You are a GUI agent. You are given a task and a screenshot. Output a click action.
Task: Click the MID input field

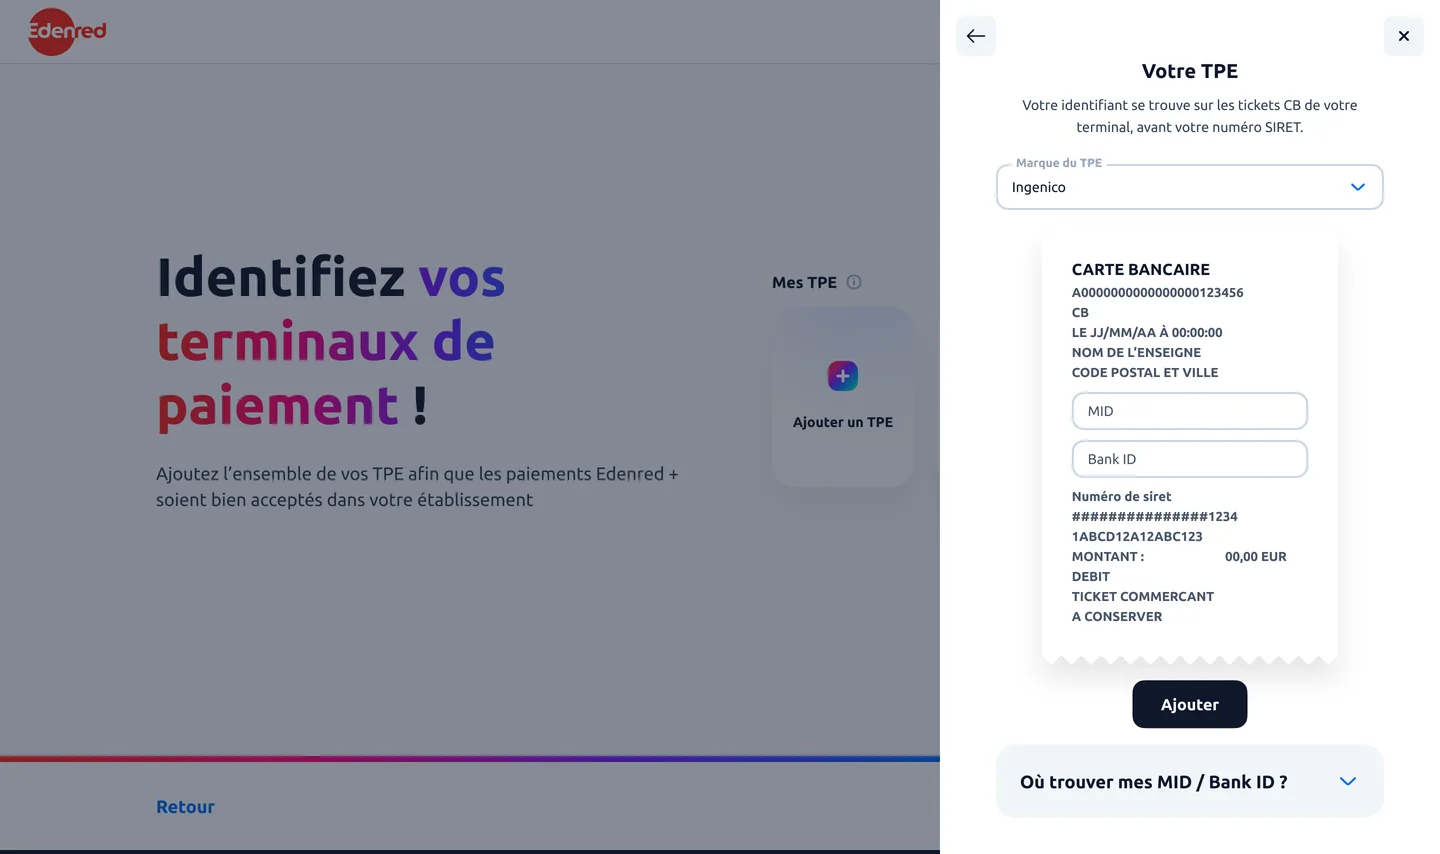pyautogui.click(x=1189, y=411)
